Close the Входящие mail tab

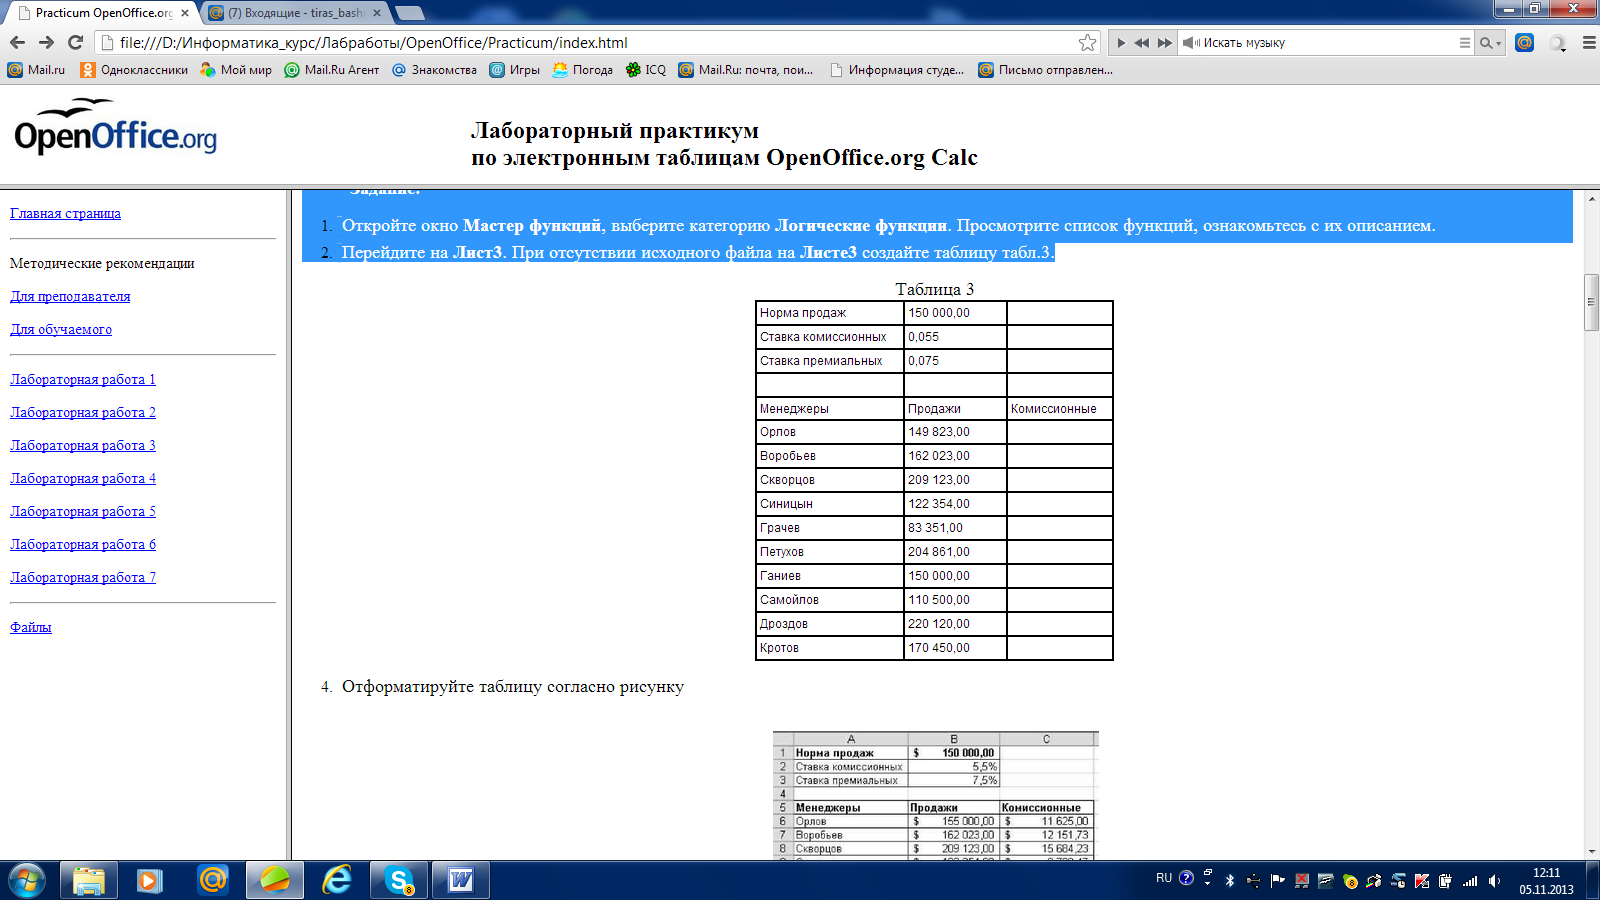tap(377, 13)
